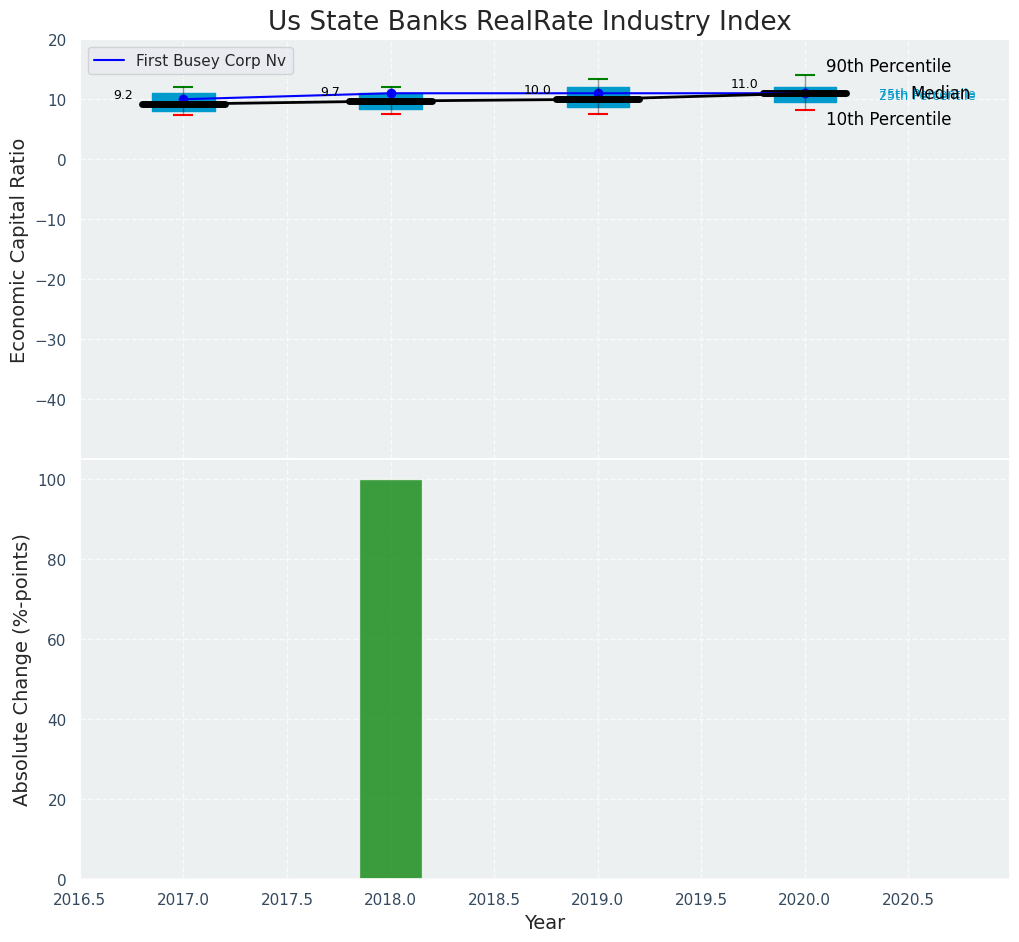
Task: Select the 9.7 median value label
Action: coord(330,92)
